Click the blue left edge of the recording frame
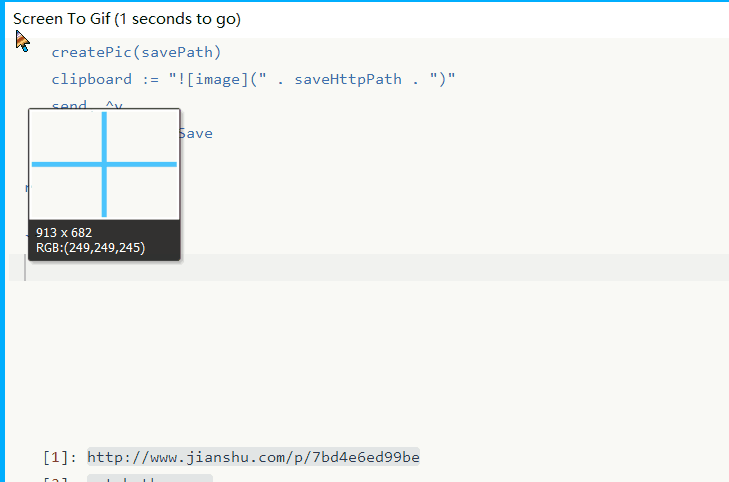The height and width of the screenshot is (482, 729). click(3, 250)
